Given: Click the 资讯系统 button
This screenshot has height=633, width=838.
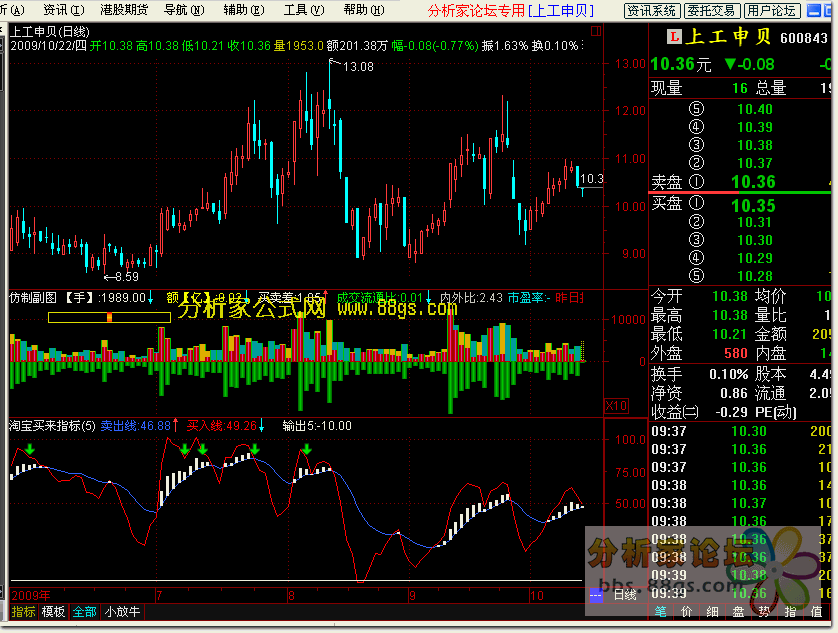Looking at the screenshot, I should point(652,11).
